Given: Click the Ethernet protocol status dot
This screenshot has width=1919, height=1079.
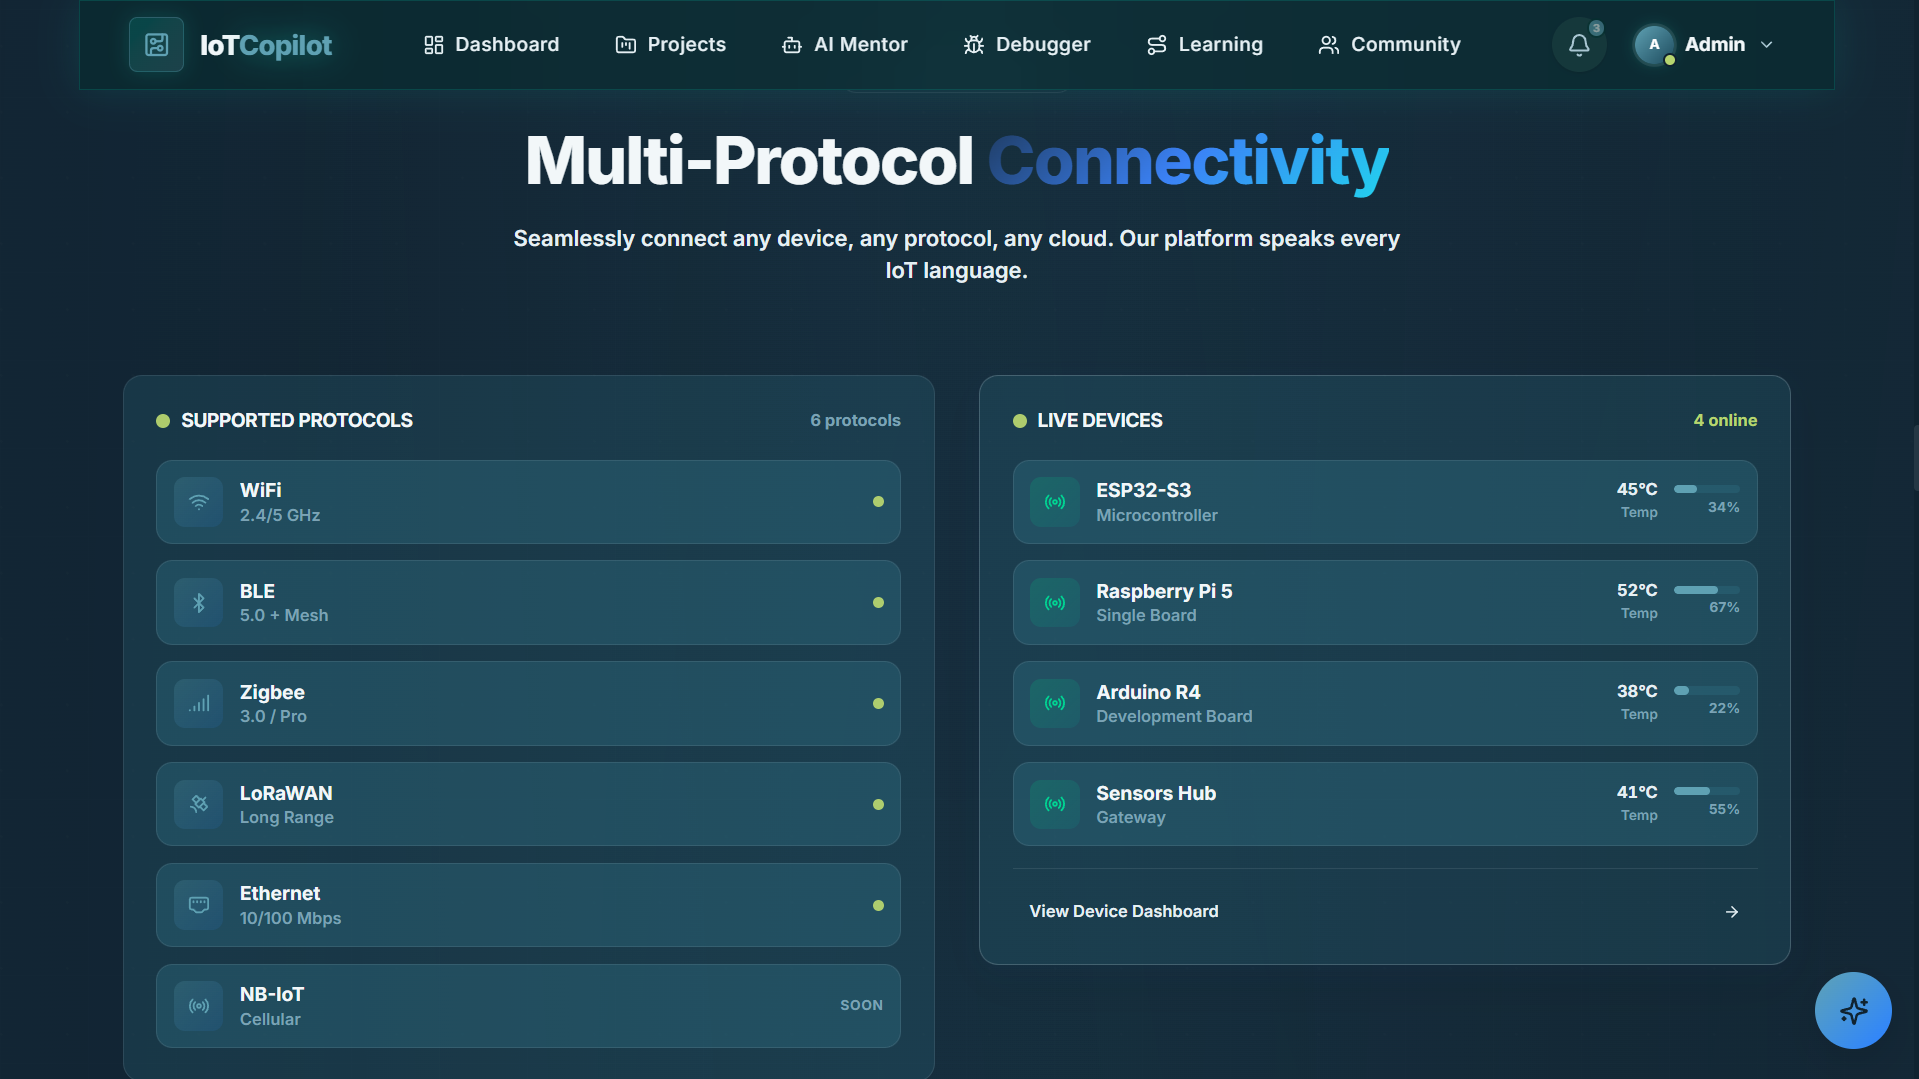Looking at the screenshot, I should pyautogui.click(x=878, y=905).
